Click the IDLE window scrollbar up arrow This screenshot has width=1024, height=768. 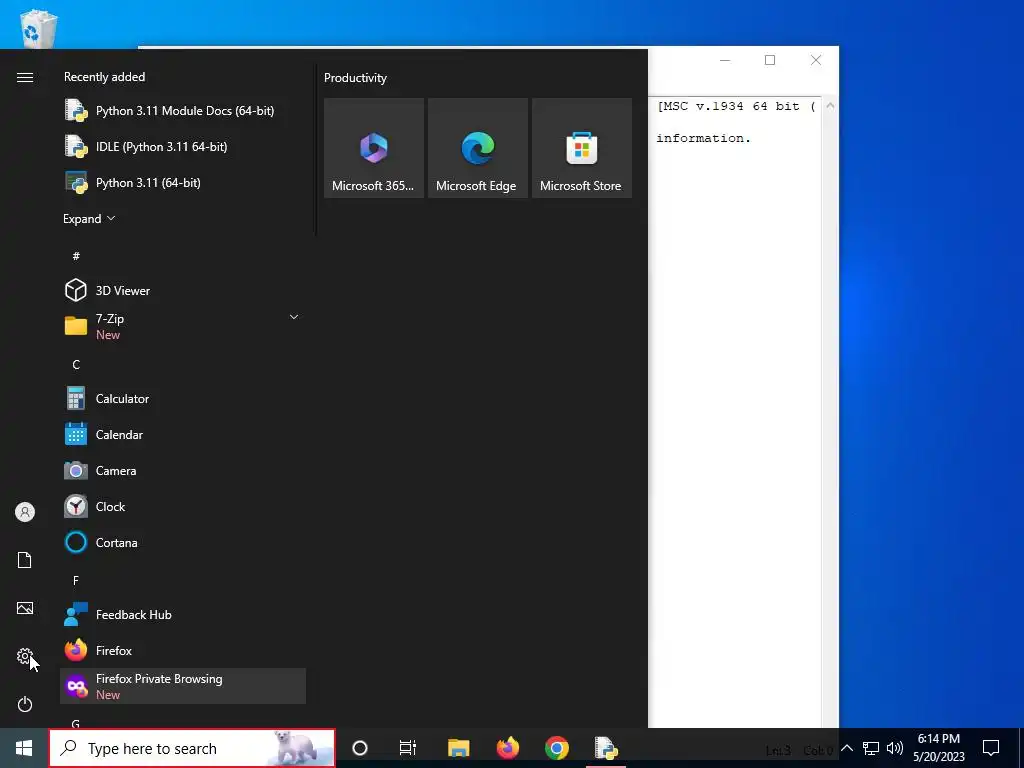830,106
